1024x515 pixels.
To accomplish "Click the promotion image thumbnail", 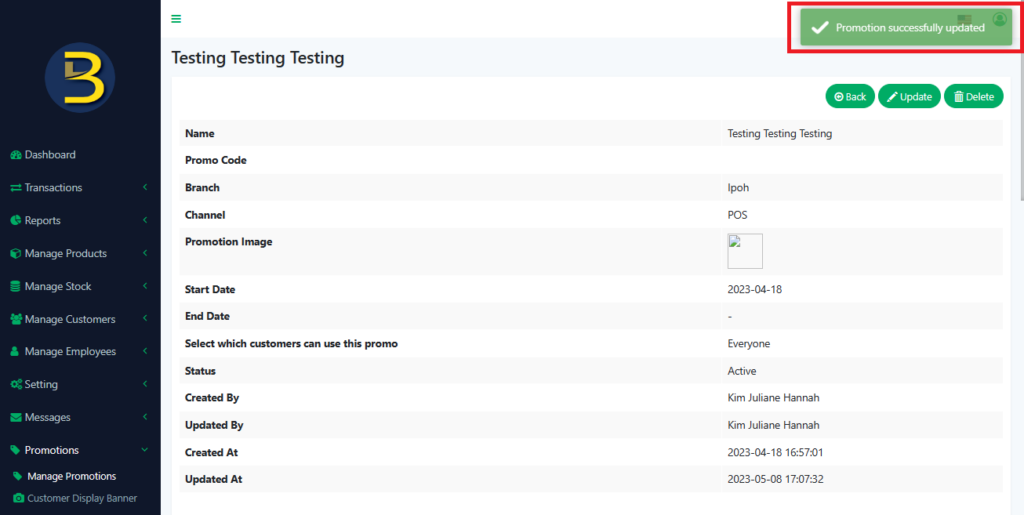I will coord(745,251).
